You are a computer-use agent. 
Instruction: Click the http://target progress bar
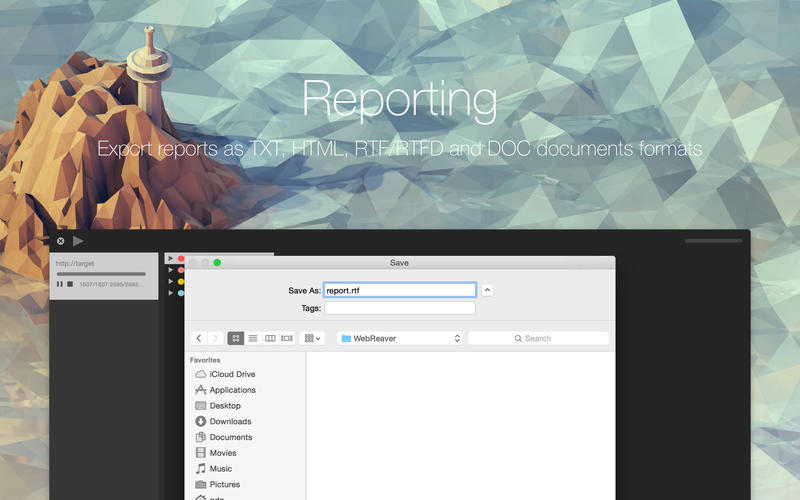(x=101, y=274)
